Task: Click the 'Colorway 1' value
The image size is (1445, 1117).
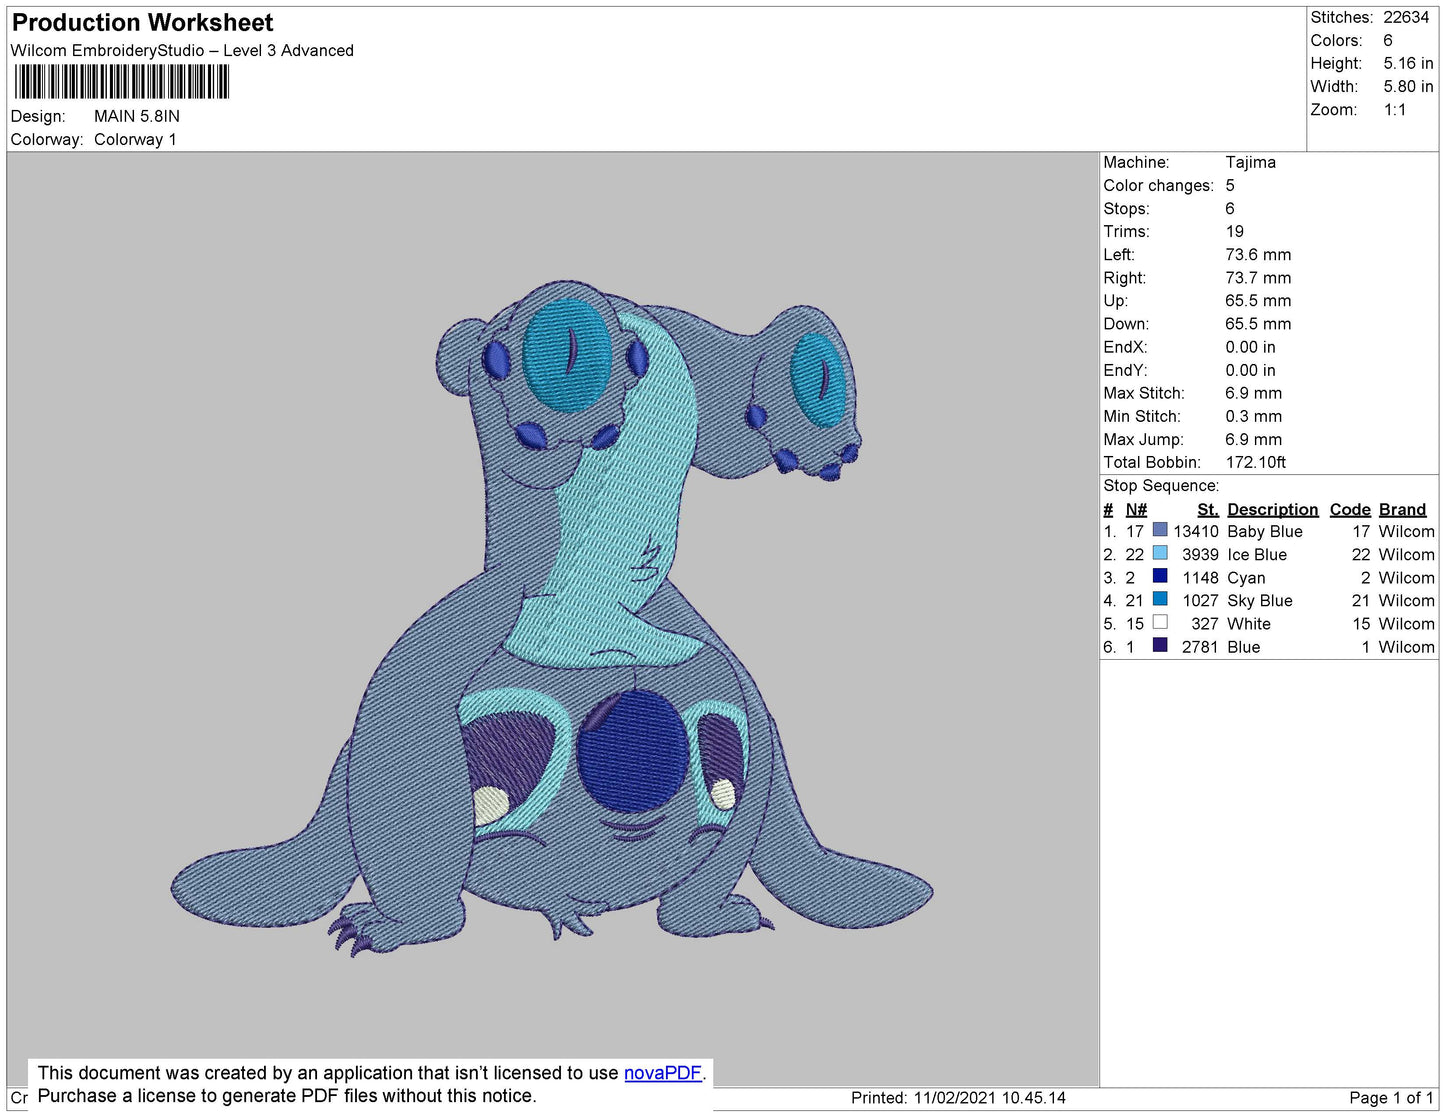Action: tap(135, 140)
